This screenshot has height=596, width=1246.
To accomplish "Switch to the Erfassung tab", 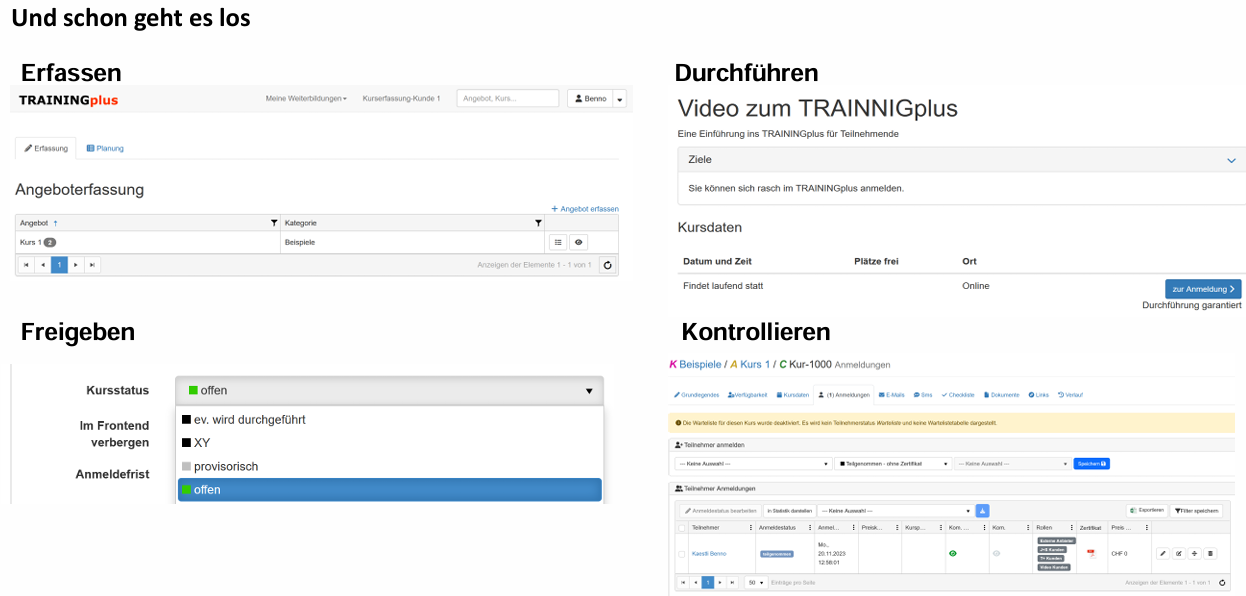I will click(x=46, y=148).
